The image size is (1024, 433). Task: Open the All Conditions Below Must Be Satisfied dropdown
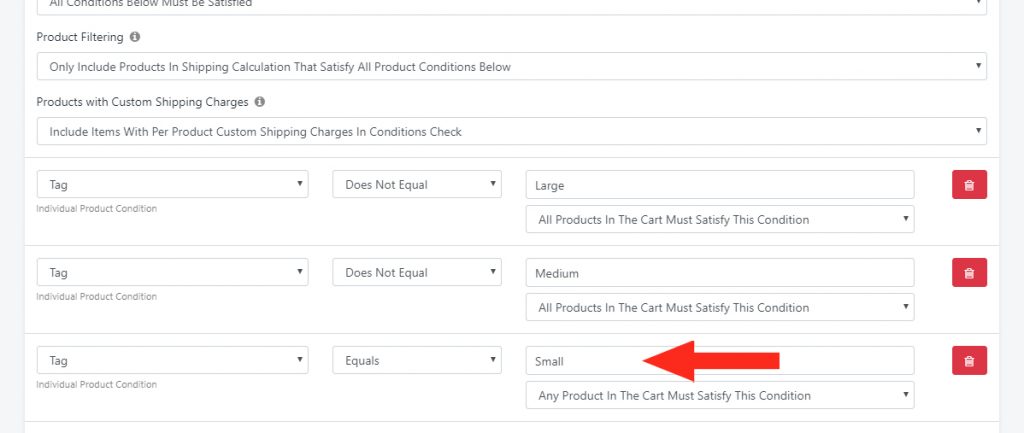pos(511,6)
